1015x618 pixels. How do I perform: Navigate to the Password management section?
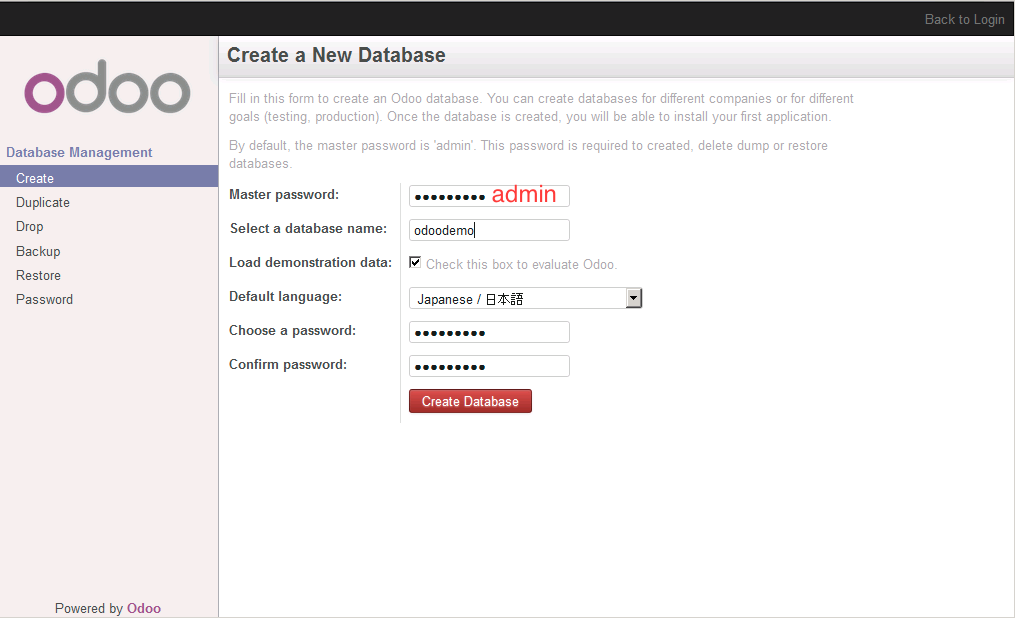(x=44, y=299)
